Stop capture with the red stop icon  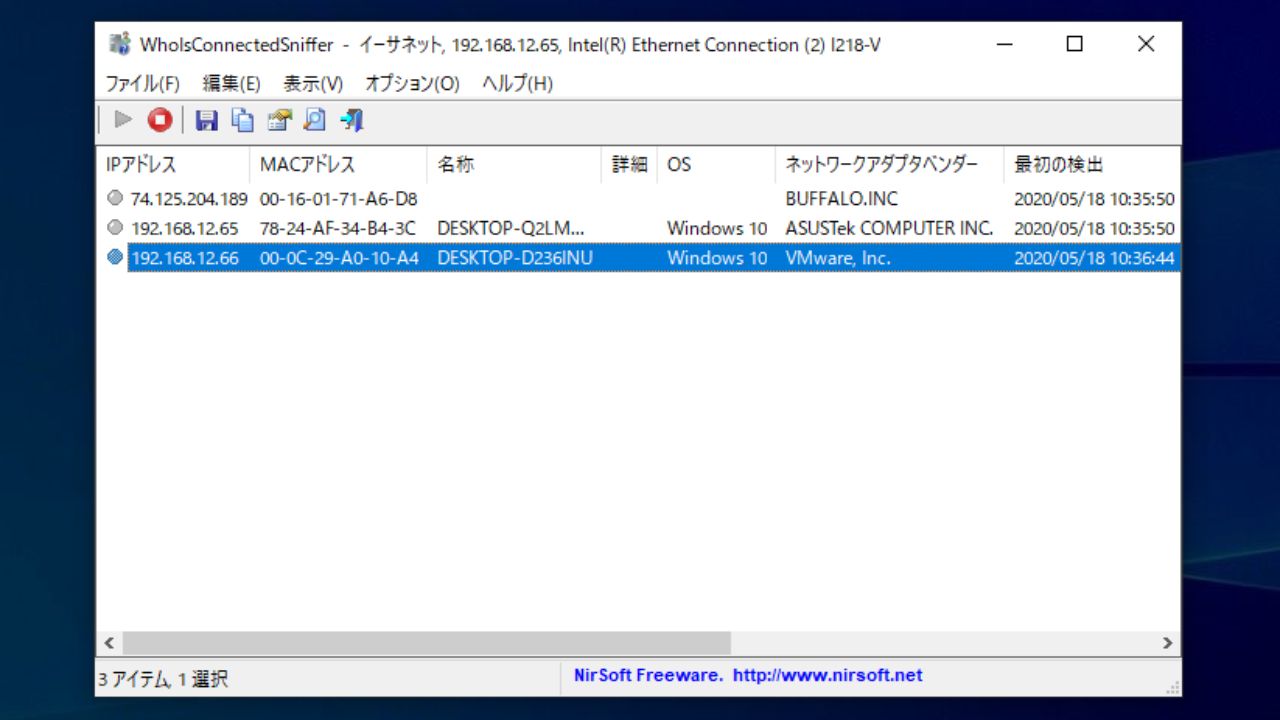[x=160, y=121]
